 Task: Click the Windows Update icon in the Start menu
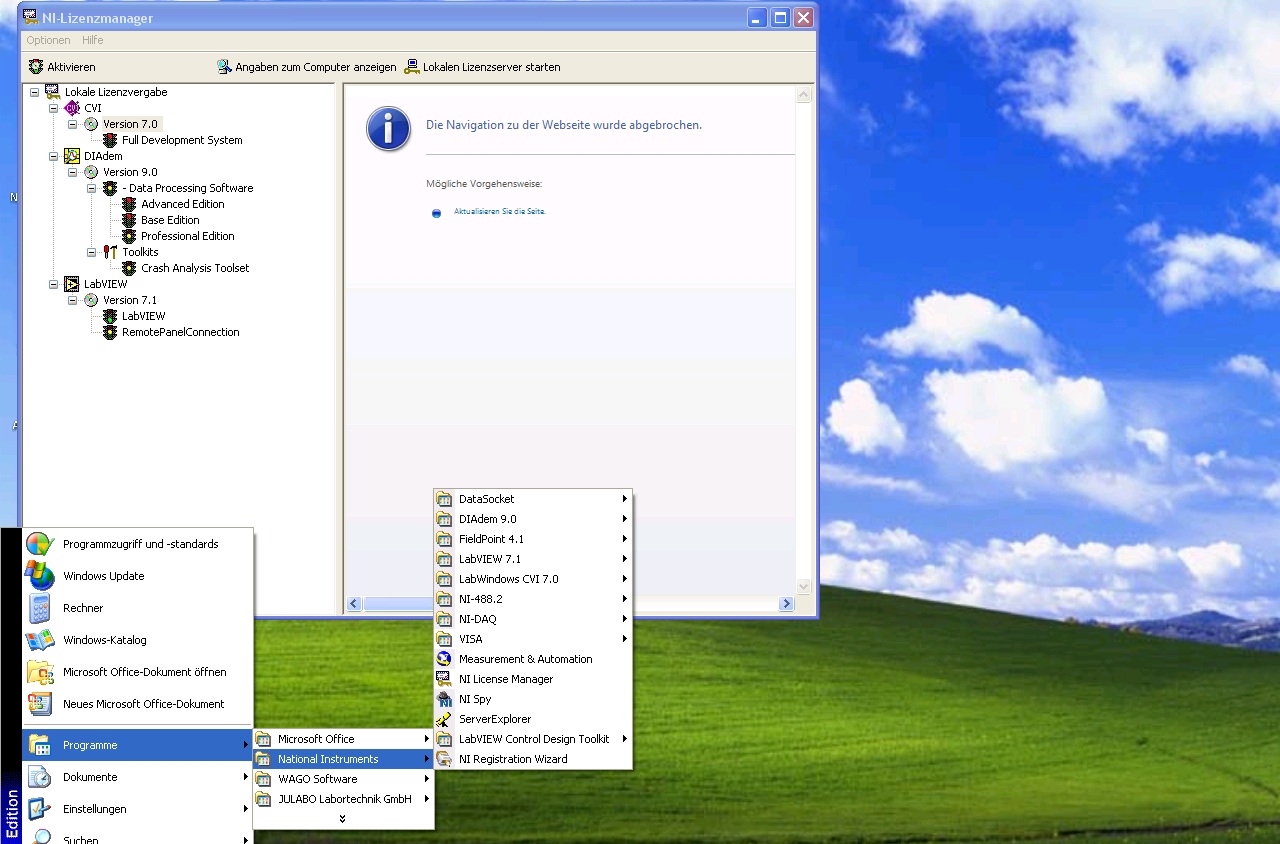40,576
